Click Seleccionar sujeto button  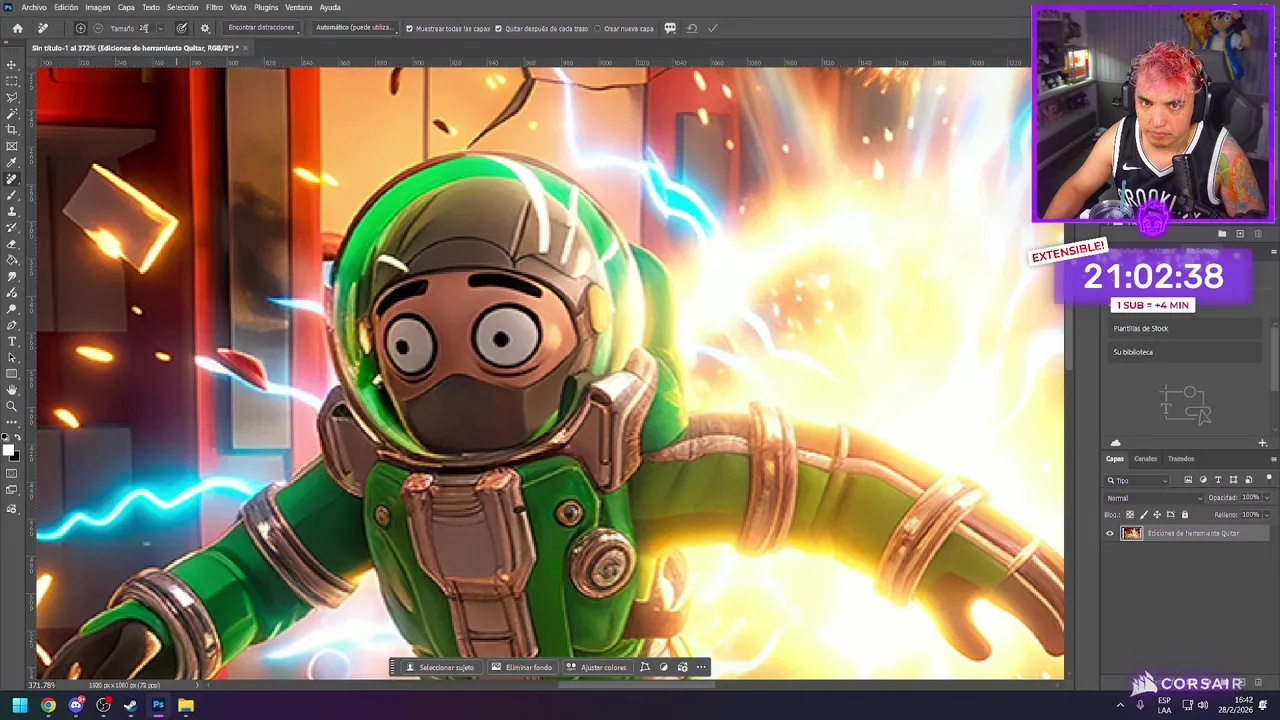(440, 667)
